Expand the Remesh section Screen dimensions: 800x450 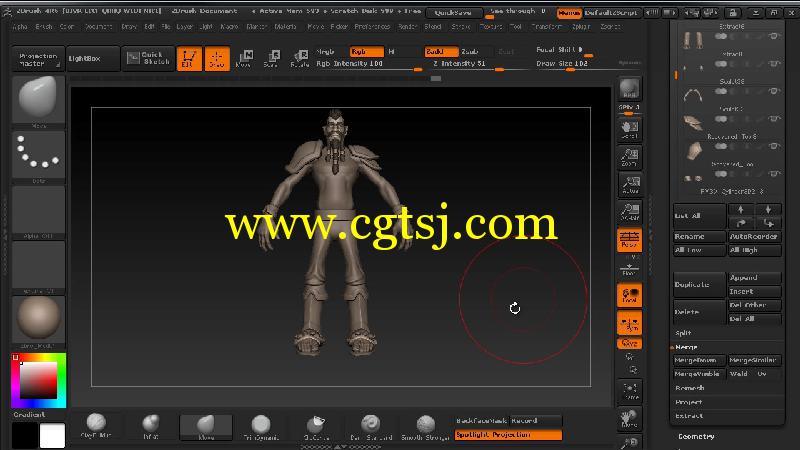tap(689, 388)
